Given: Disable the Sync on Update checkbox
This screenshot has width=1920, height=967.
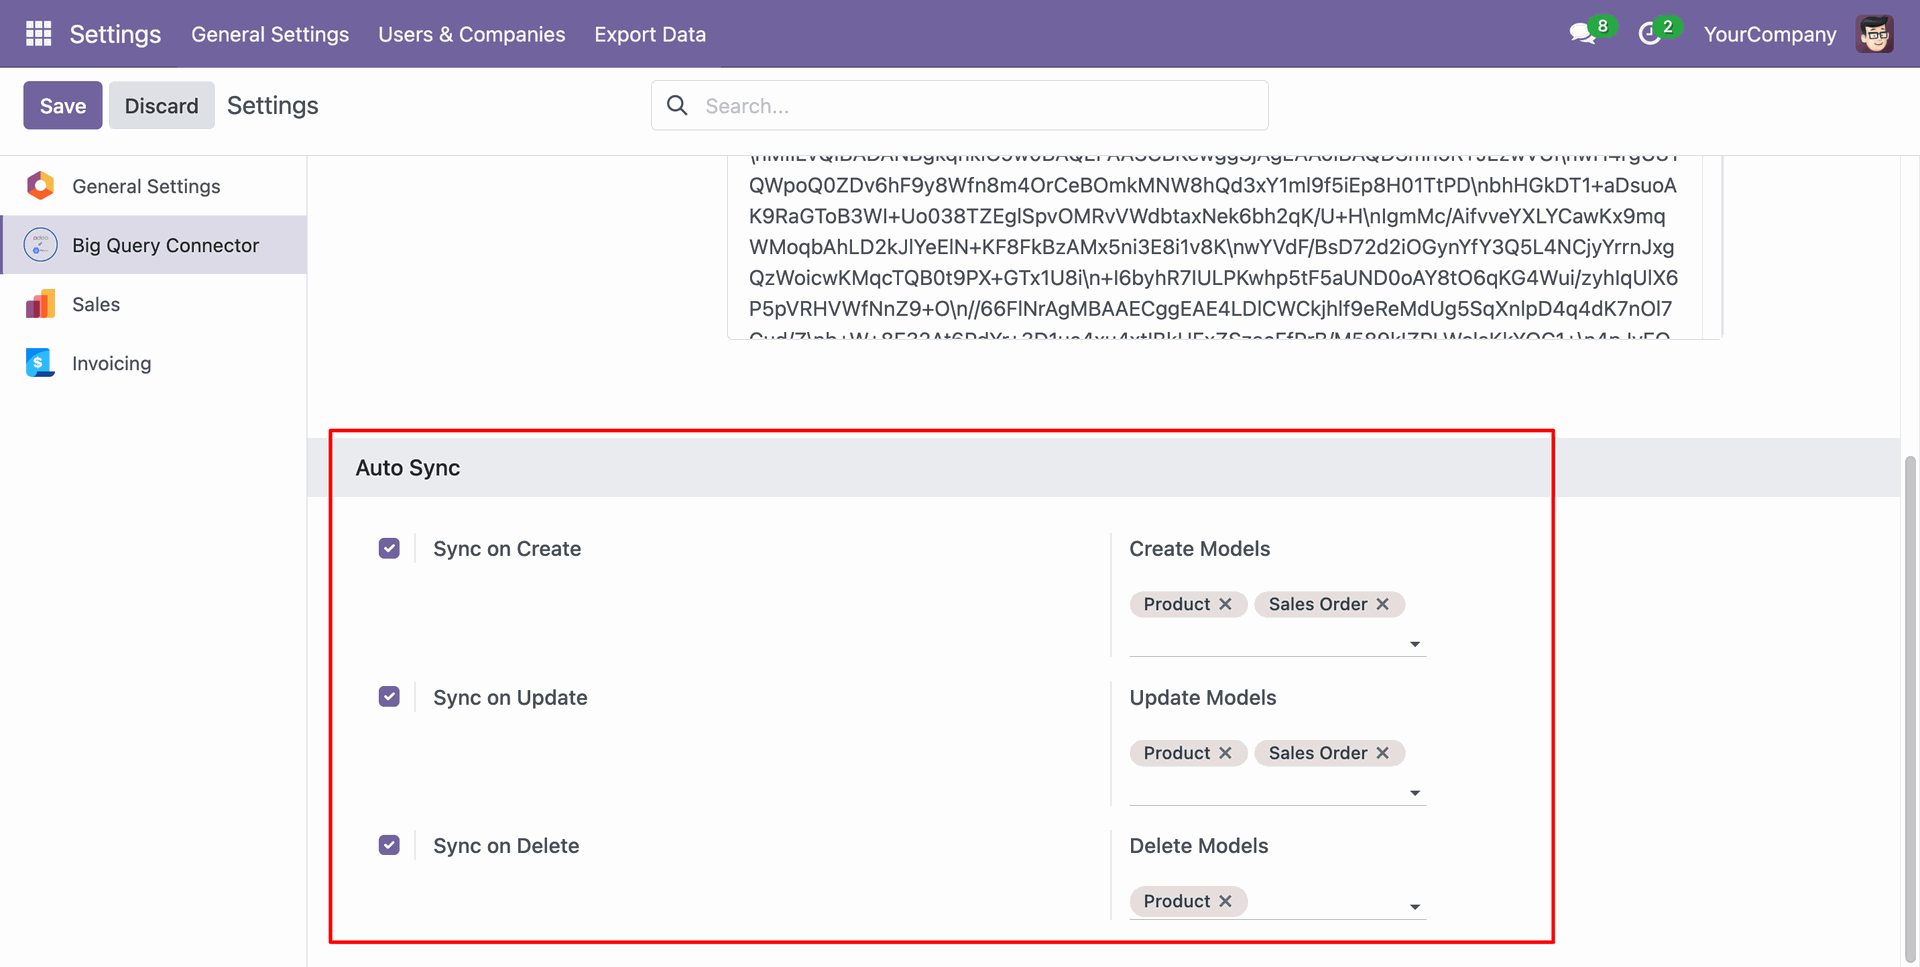Looking at the screenshot, I should pos(389,697).
